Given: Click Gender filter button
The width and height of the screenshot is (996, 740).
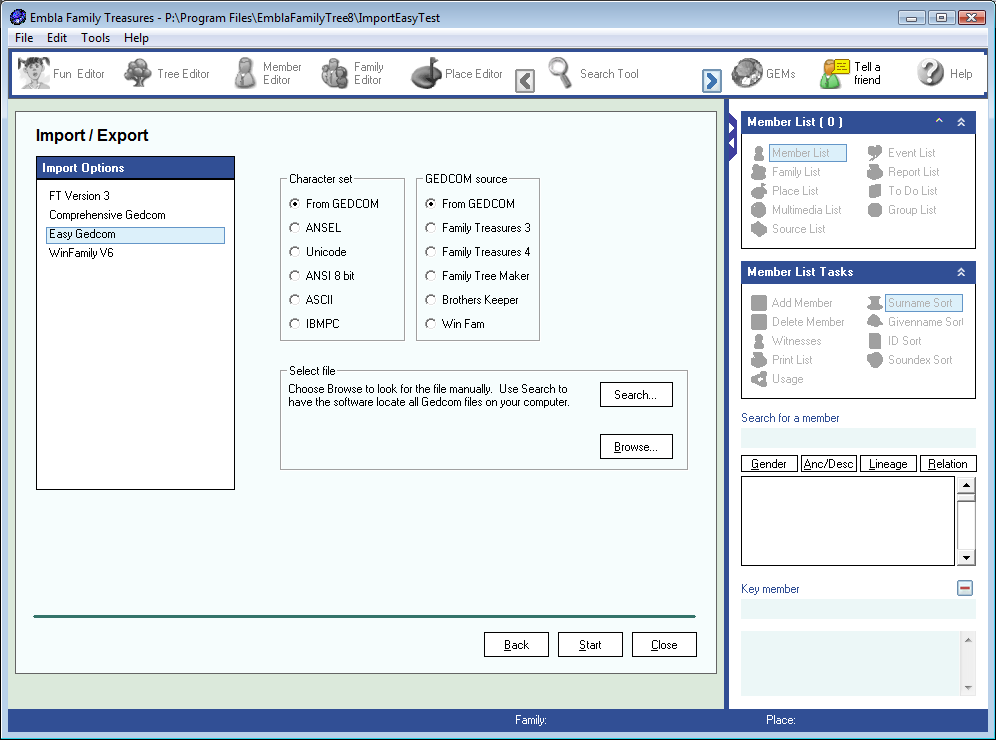Looking at the screenshot, I should pos(769,464).
